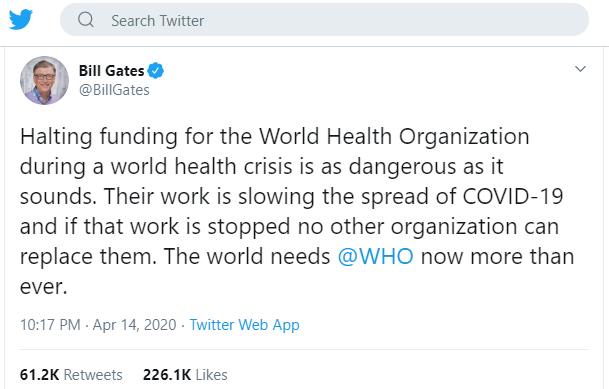
Task: Open the @BillGates handle link
Action: click(x=114, y=90)
